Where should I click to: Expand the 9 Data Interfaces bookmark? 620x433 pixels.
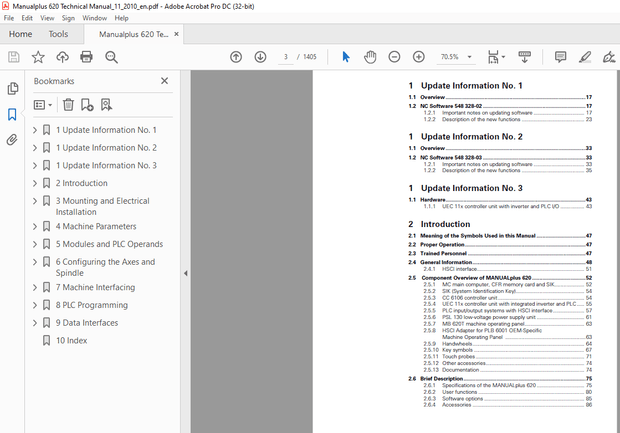click(35, 323)
